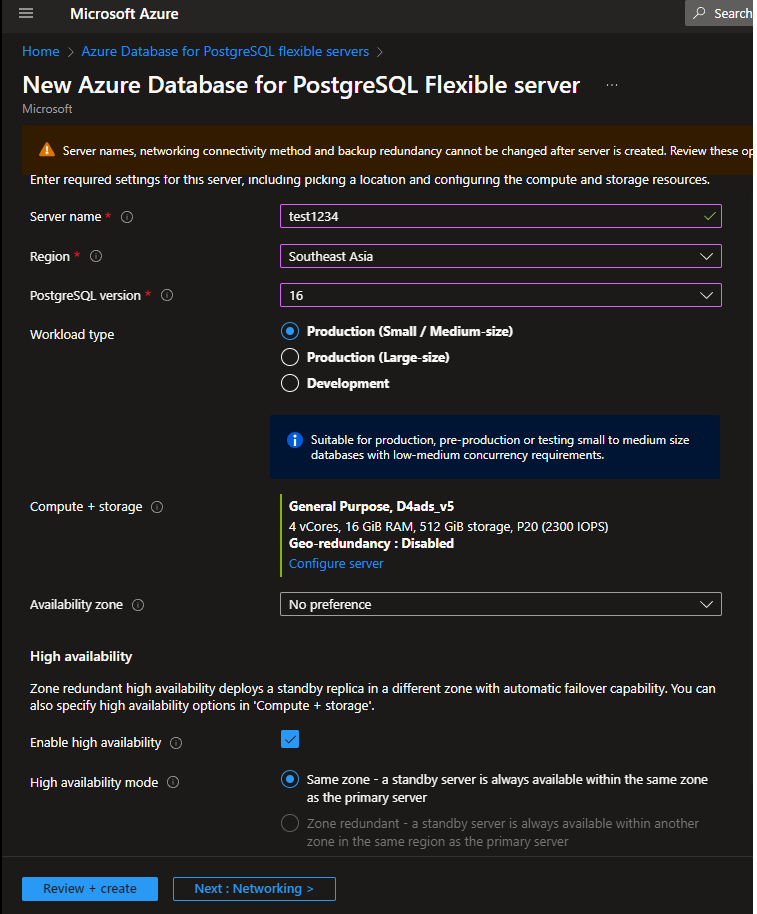Image resolution: width=757 pixels, height=914 pixels.
Task: Open Azure Database for PostgreSQL flexible servers breadcrumb
Action: [225, 51]
